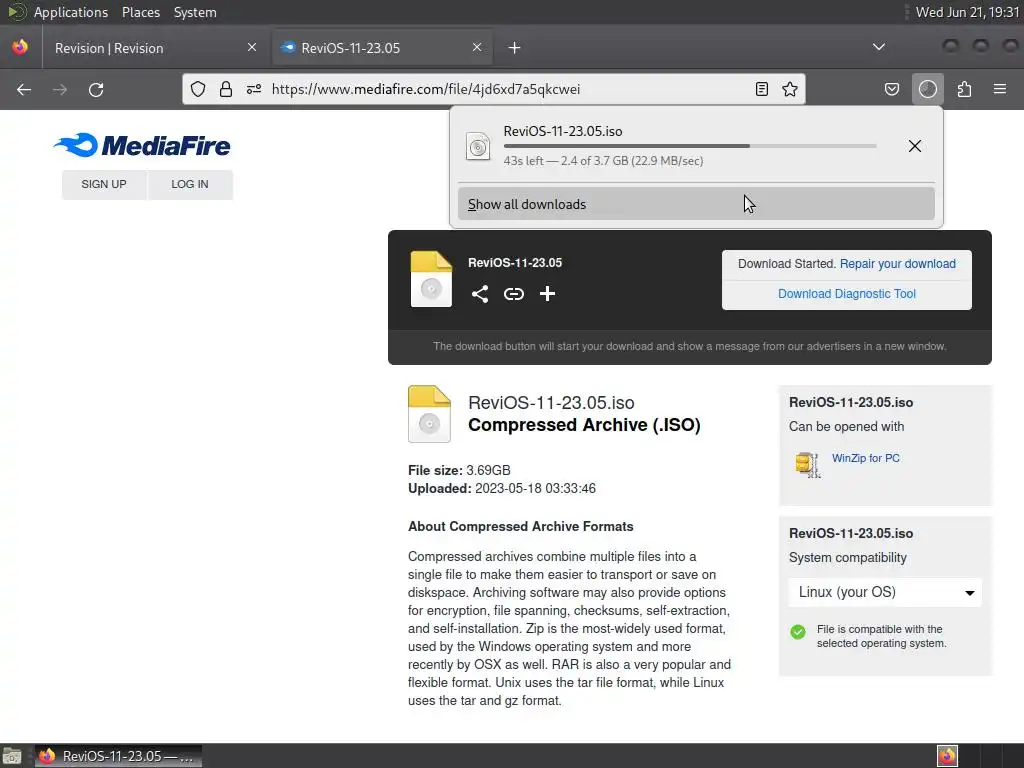The height and width of the screenshot is (768, 1024).
Task: Open the Linux (your OS) dropdown
Action: [x=885, y=592]
